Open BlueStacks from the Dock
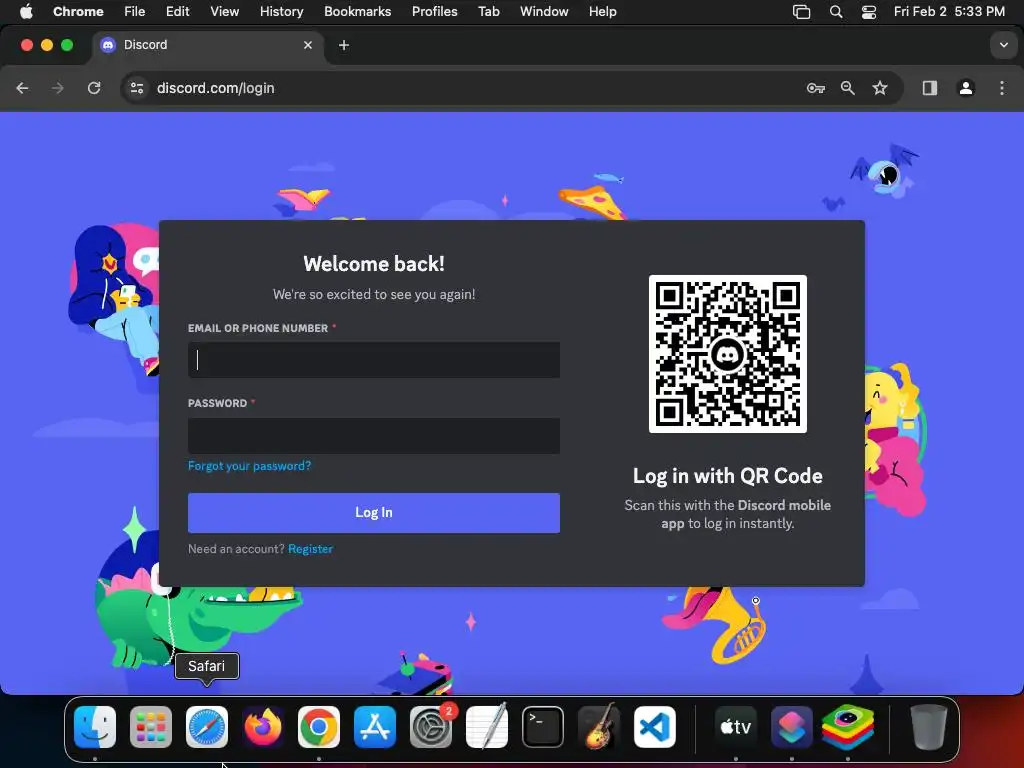 click(x=848, y=727)
